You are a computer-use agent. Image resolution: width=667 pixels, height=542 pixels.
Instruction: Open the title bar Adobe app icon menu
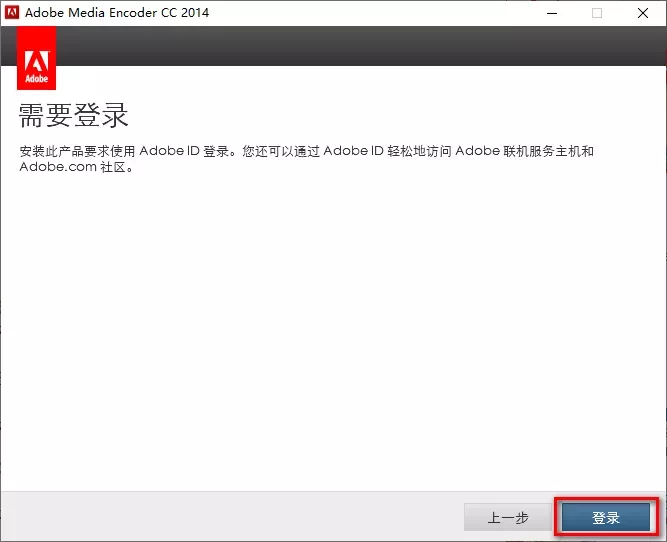[13, 13]
